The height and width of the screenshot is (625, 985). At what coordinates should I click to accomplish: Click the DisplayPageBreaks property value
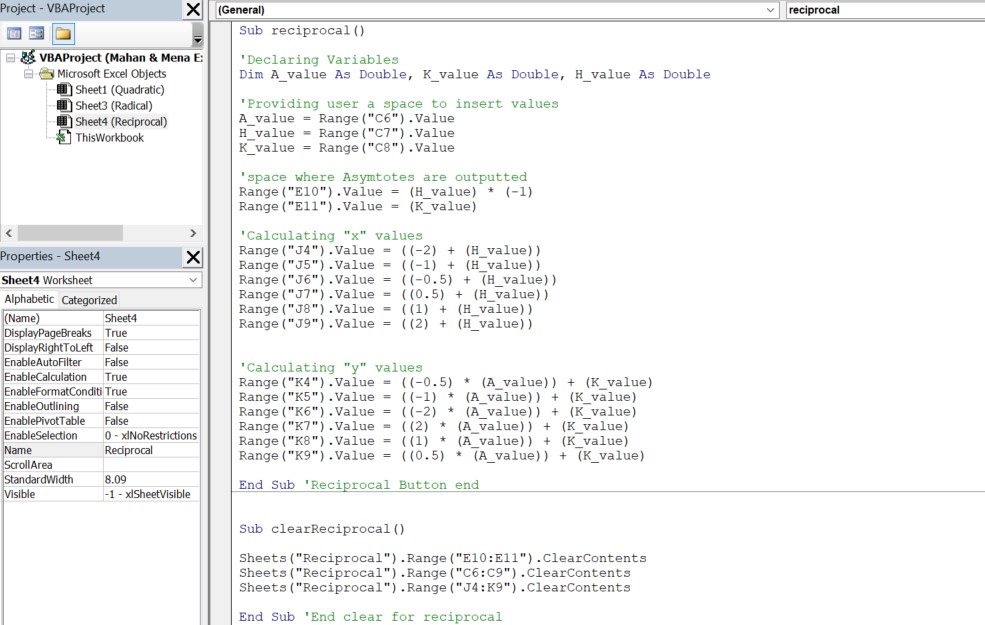pos(150,333)
